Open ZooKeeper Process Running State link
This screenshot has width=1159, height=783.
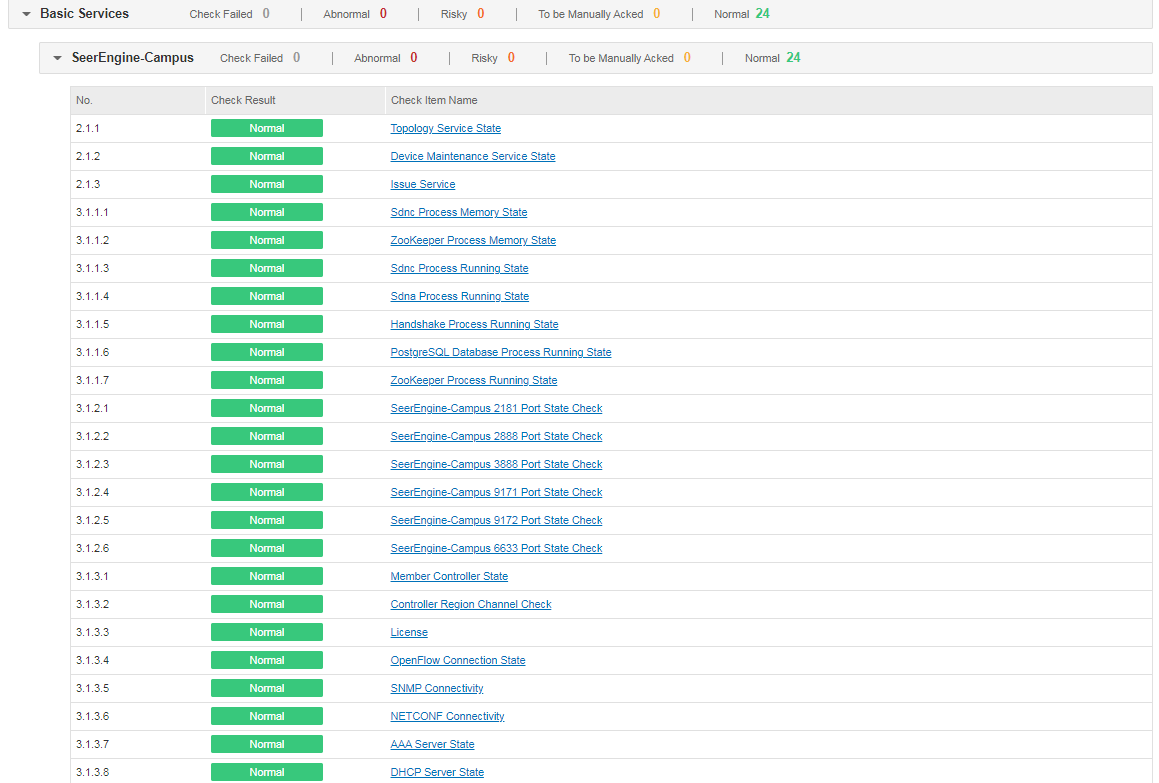coord(474,380)
